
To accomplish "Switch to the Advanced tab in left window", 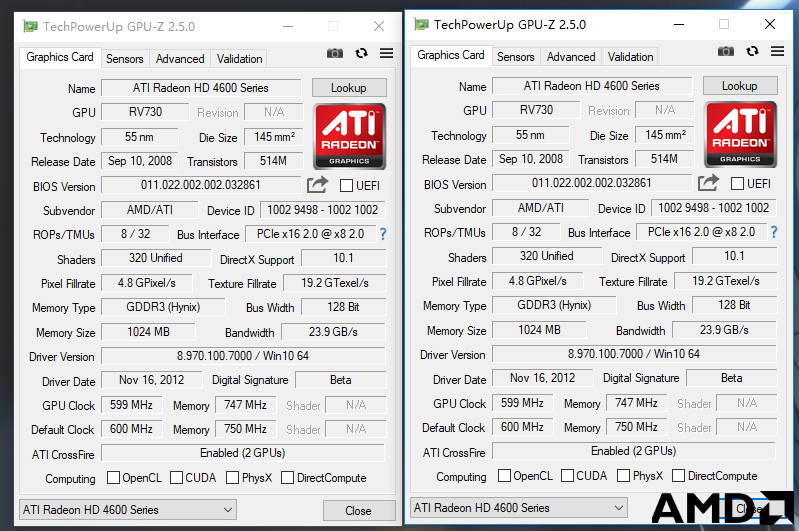I will pos(180,59).
